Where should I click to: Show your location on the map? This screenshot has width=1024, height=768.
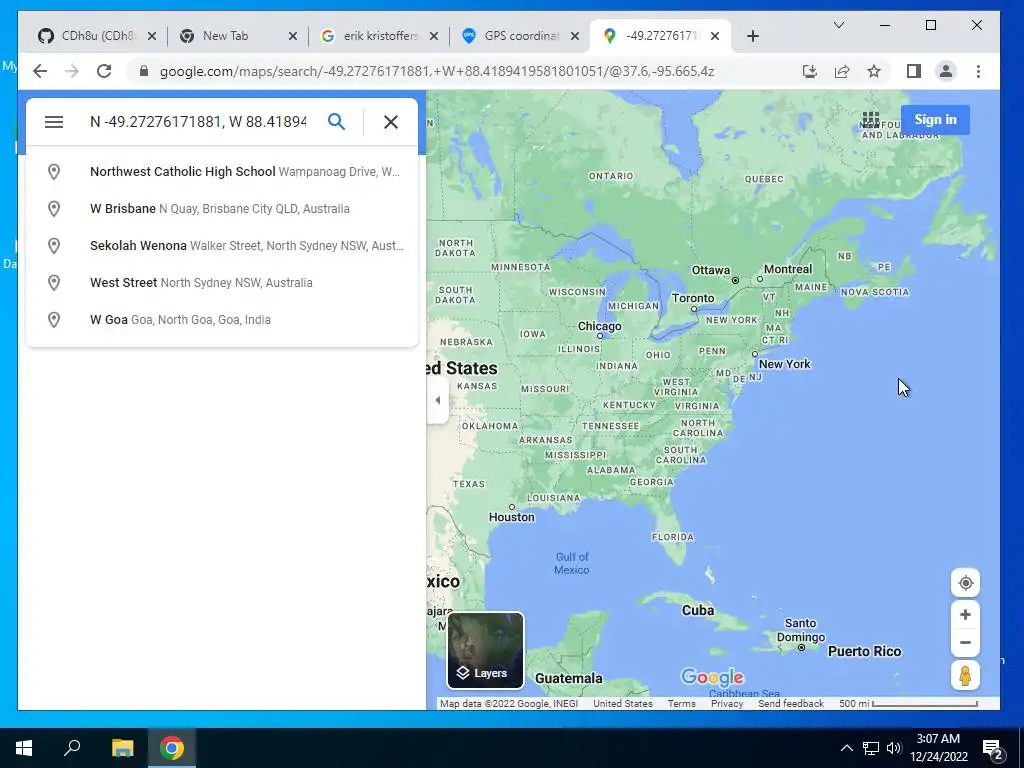(965, 583)
